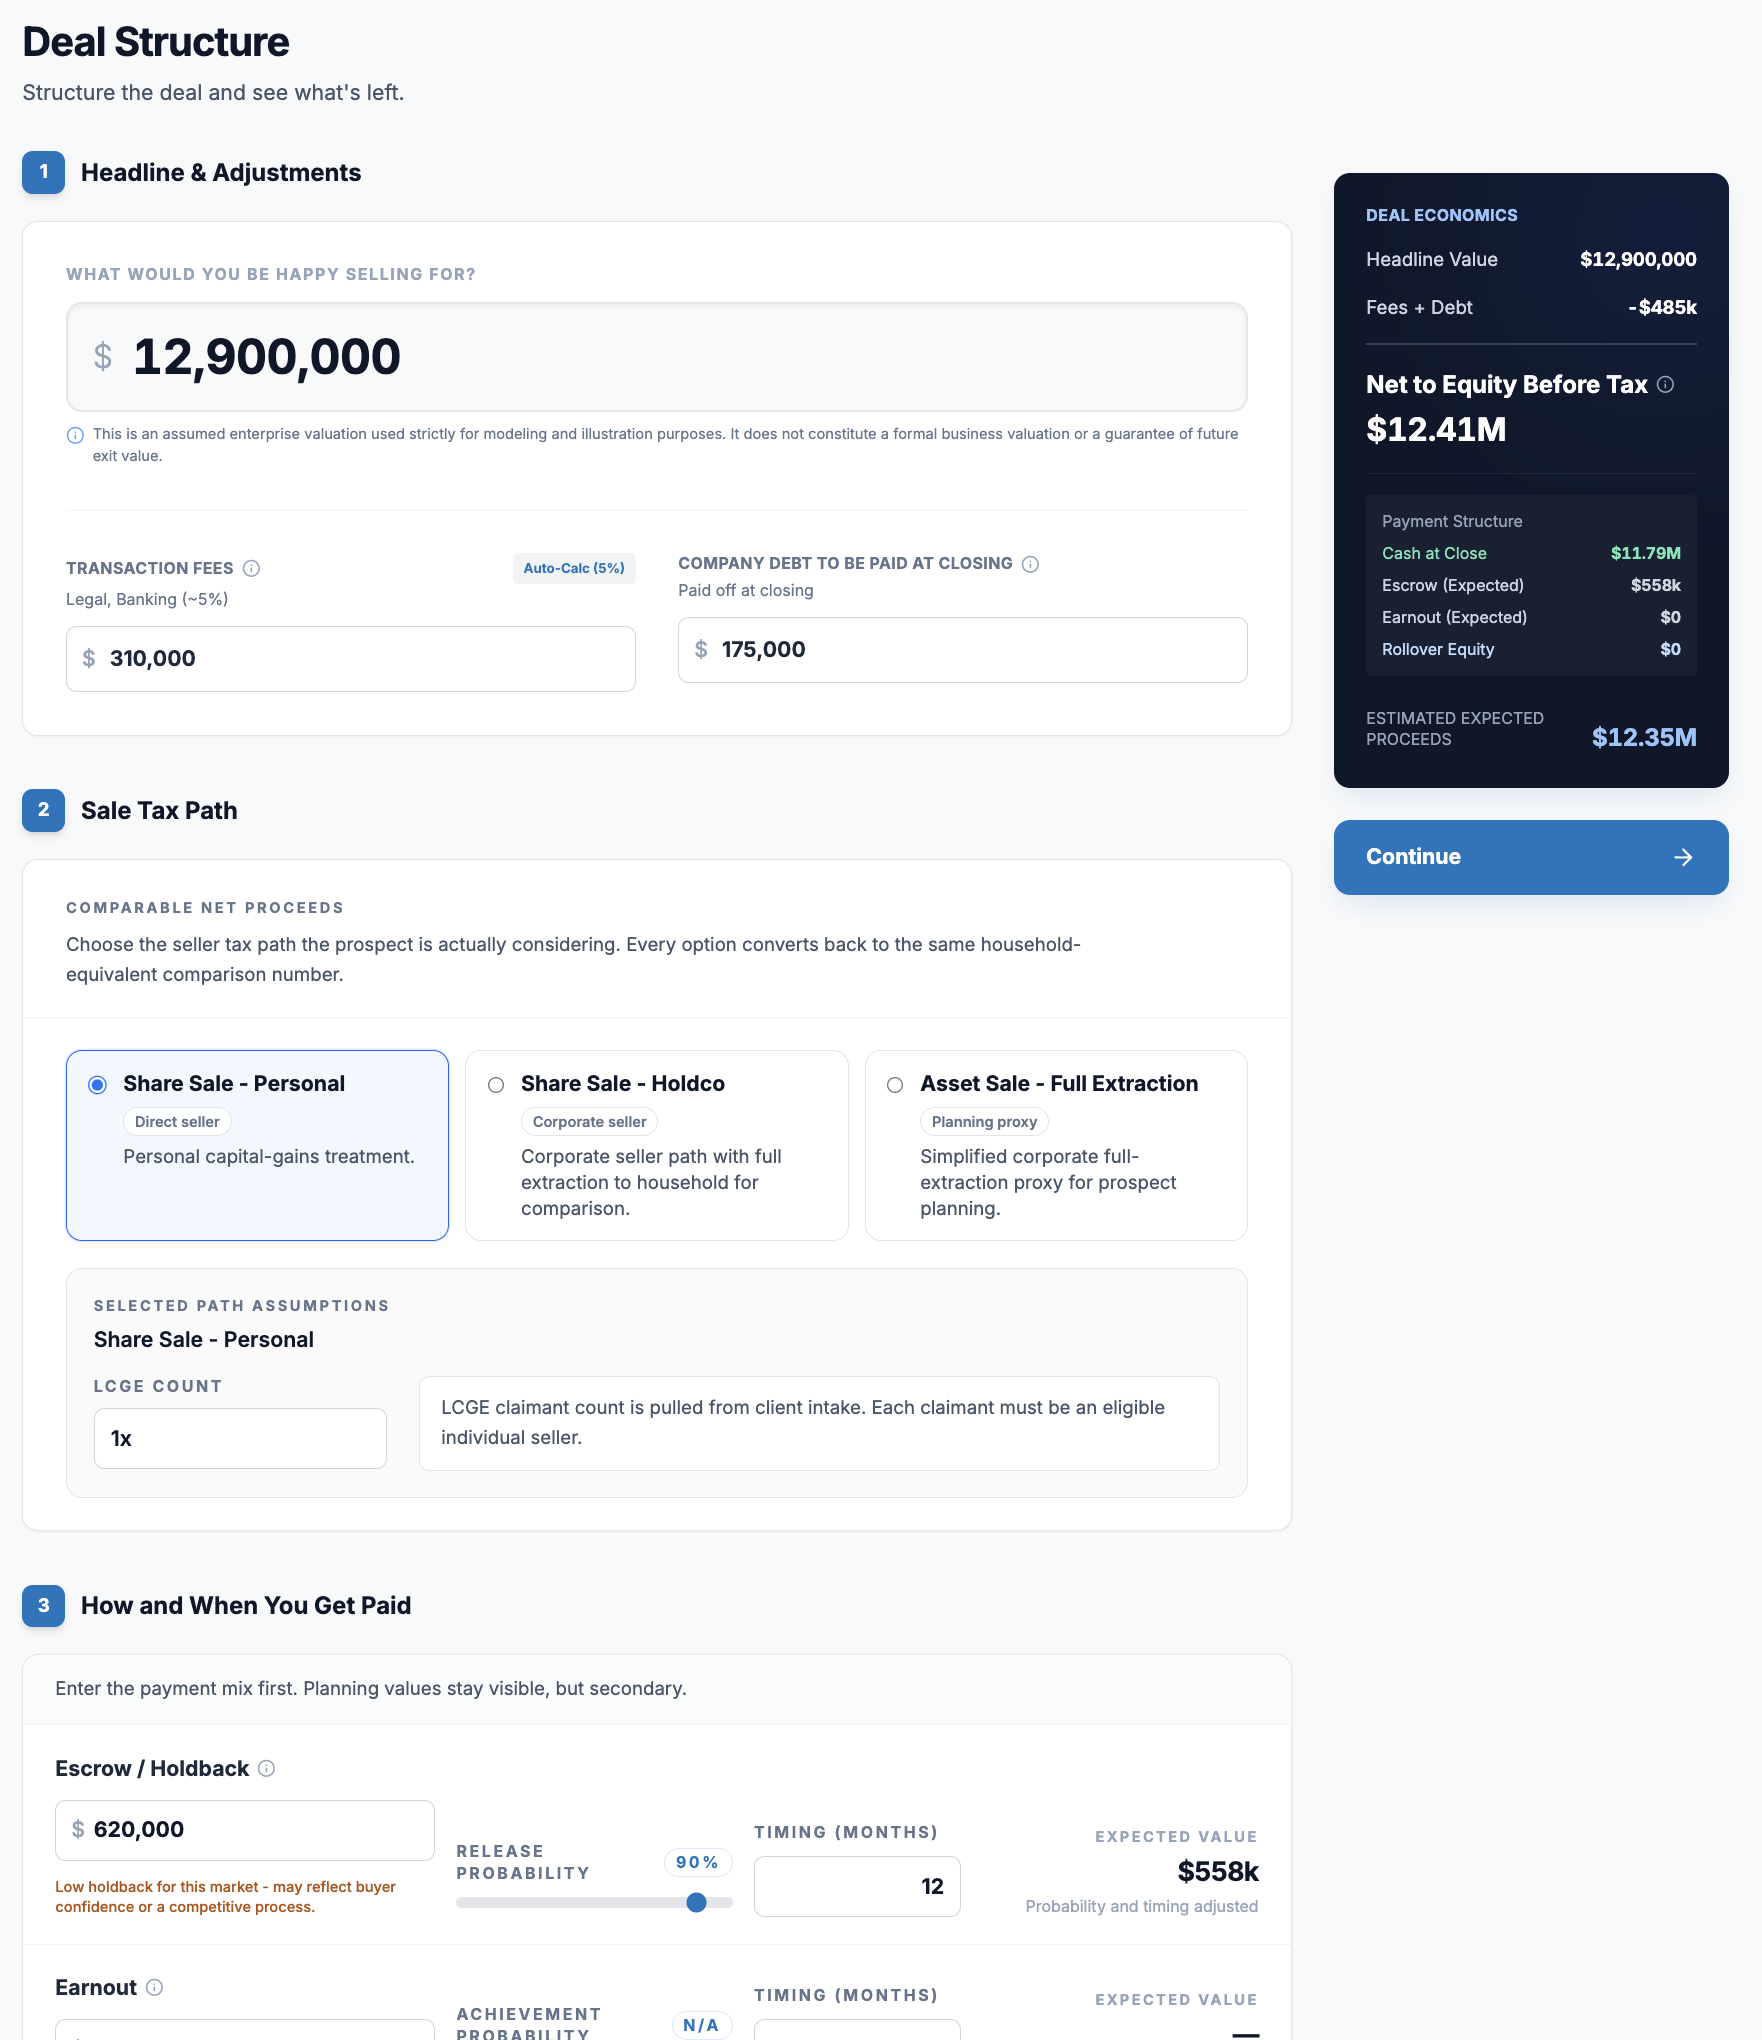Click the arrow icon on the Continue button
Screen dimensions: 1762x2040
click(1684, 857)
